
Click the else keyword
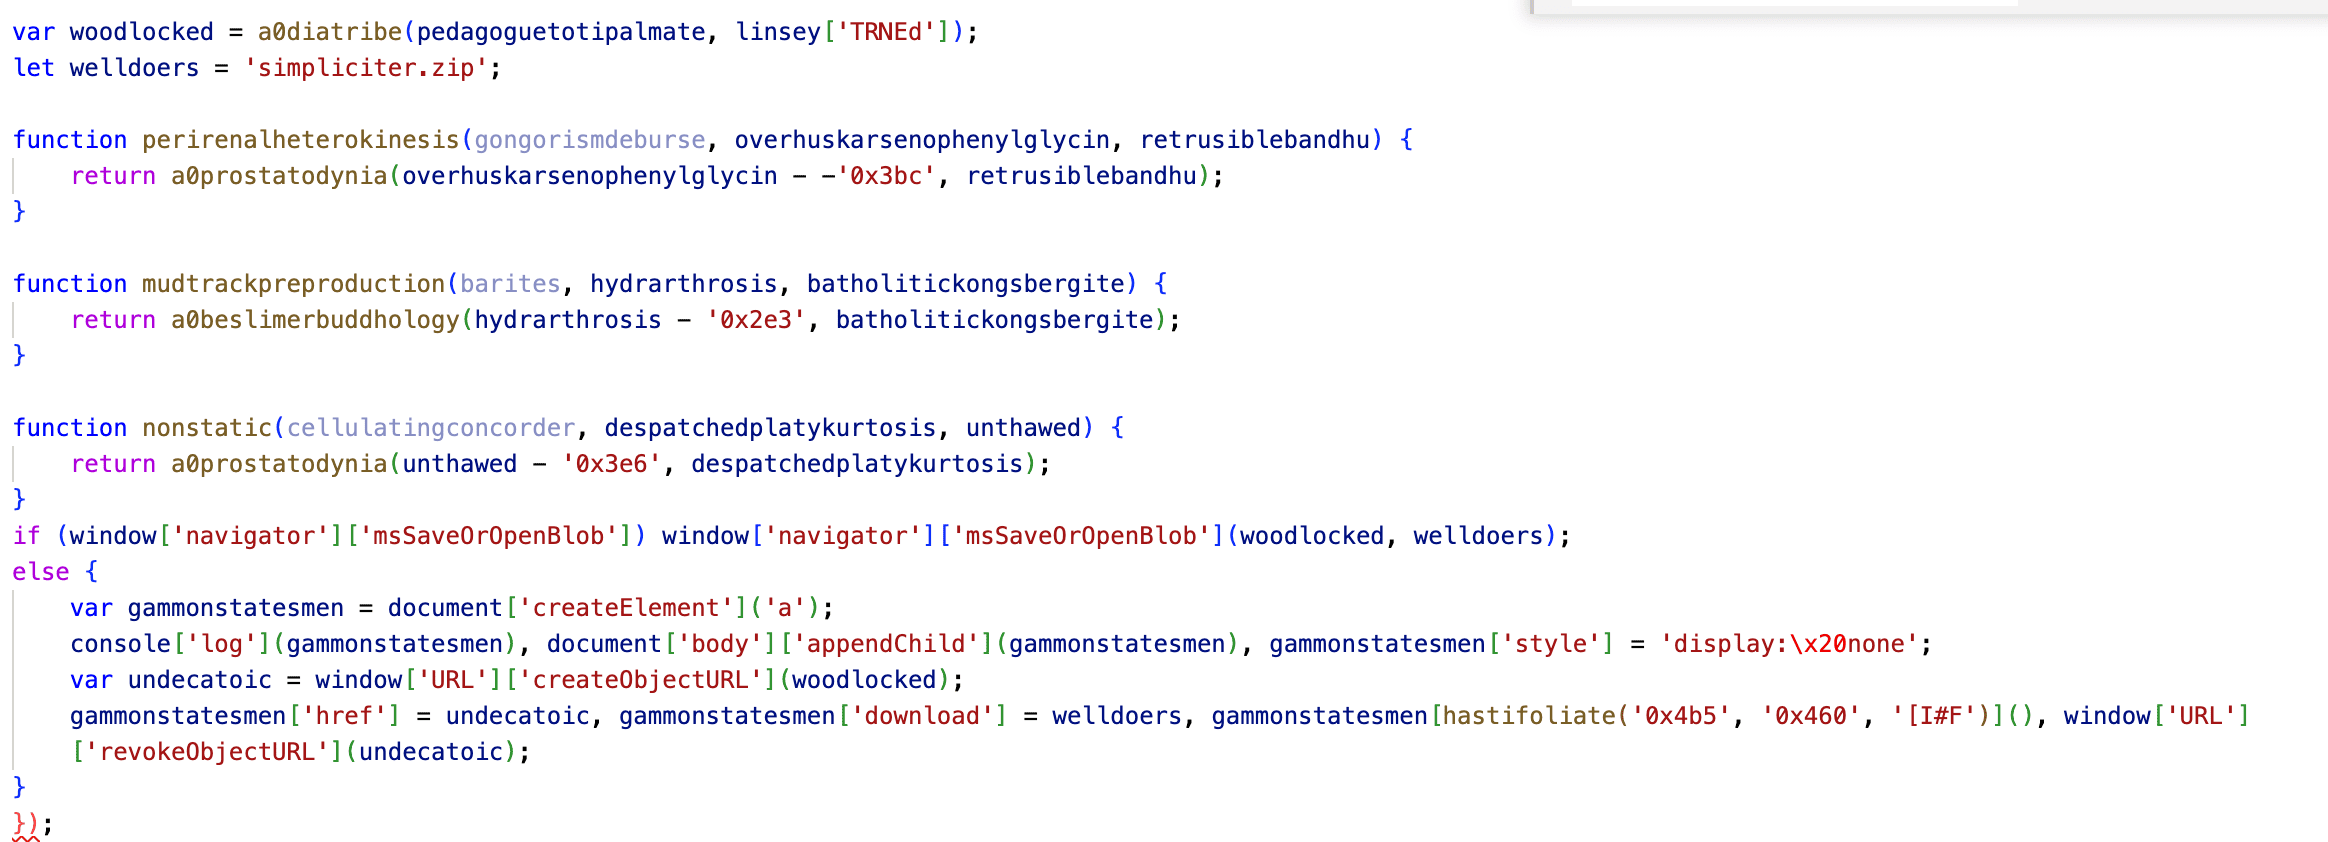41,572
